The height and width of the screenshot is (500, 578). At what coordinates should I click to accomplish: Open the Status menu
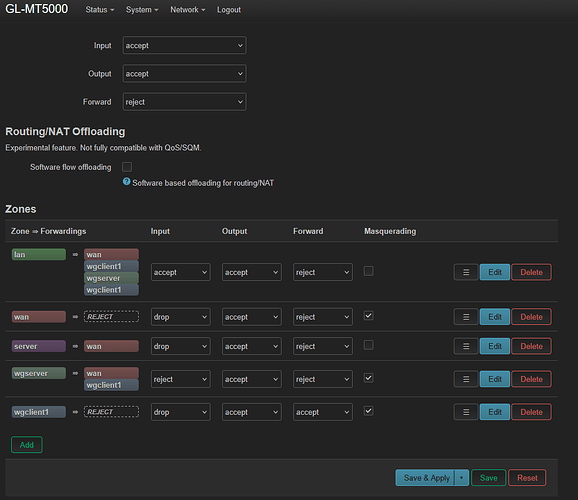[100, 10]
